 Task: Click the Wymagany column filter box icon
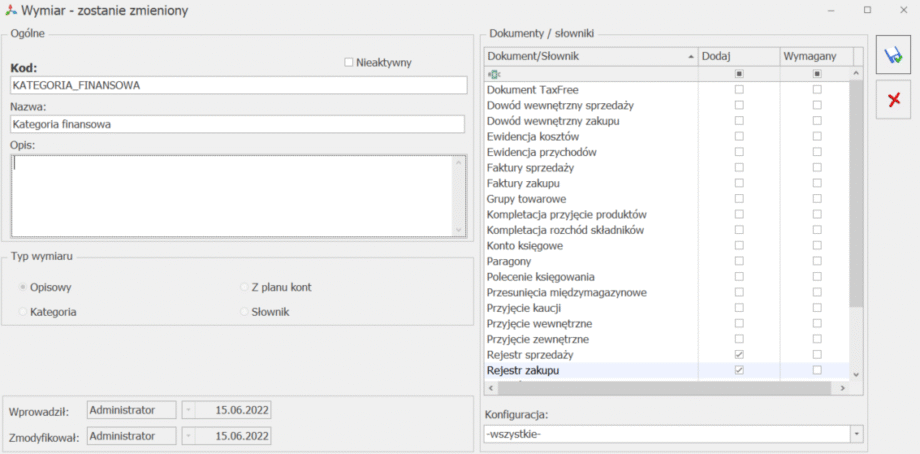[x=816, y=74]
